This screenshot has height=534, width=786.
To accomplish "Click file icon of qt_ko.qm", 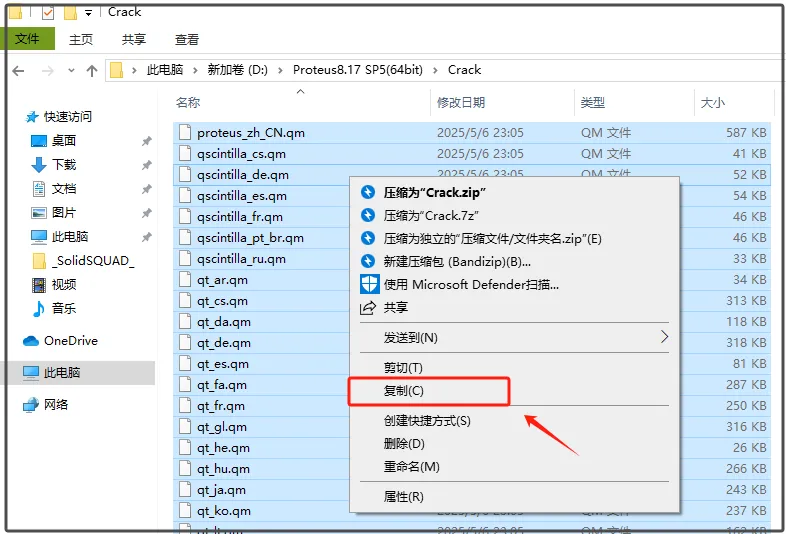I will coord(185,510).
